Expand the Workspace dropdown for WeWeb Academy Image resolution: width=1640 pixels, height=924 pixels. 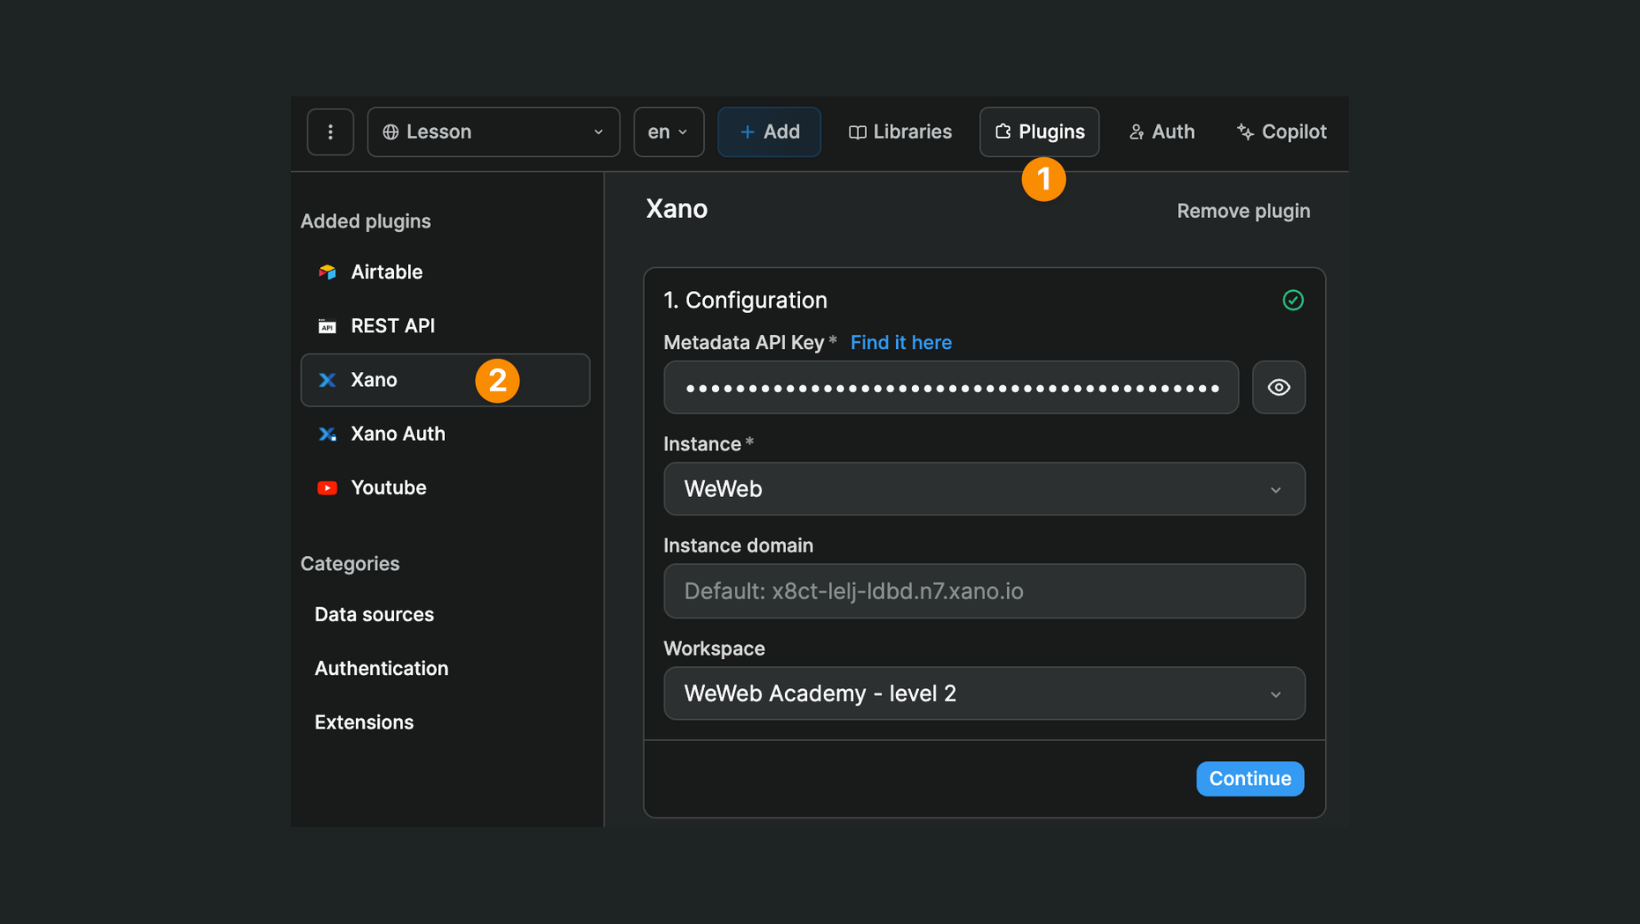(x=984, y=693)
